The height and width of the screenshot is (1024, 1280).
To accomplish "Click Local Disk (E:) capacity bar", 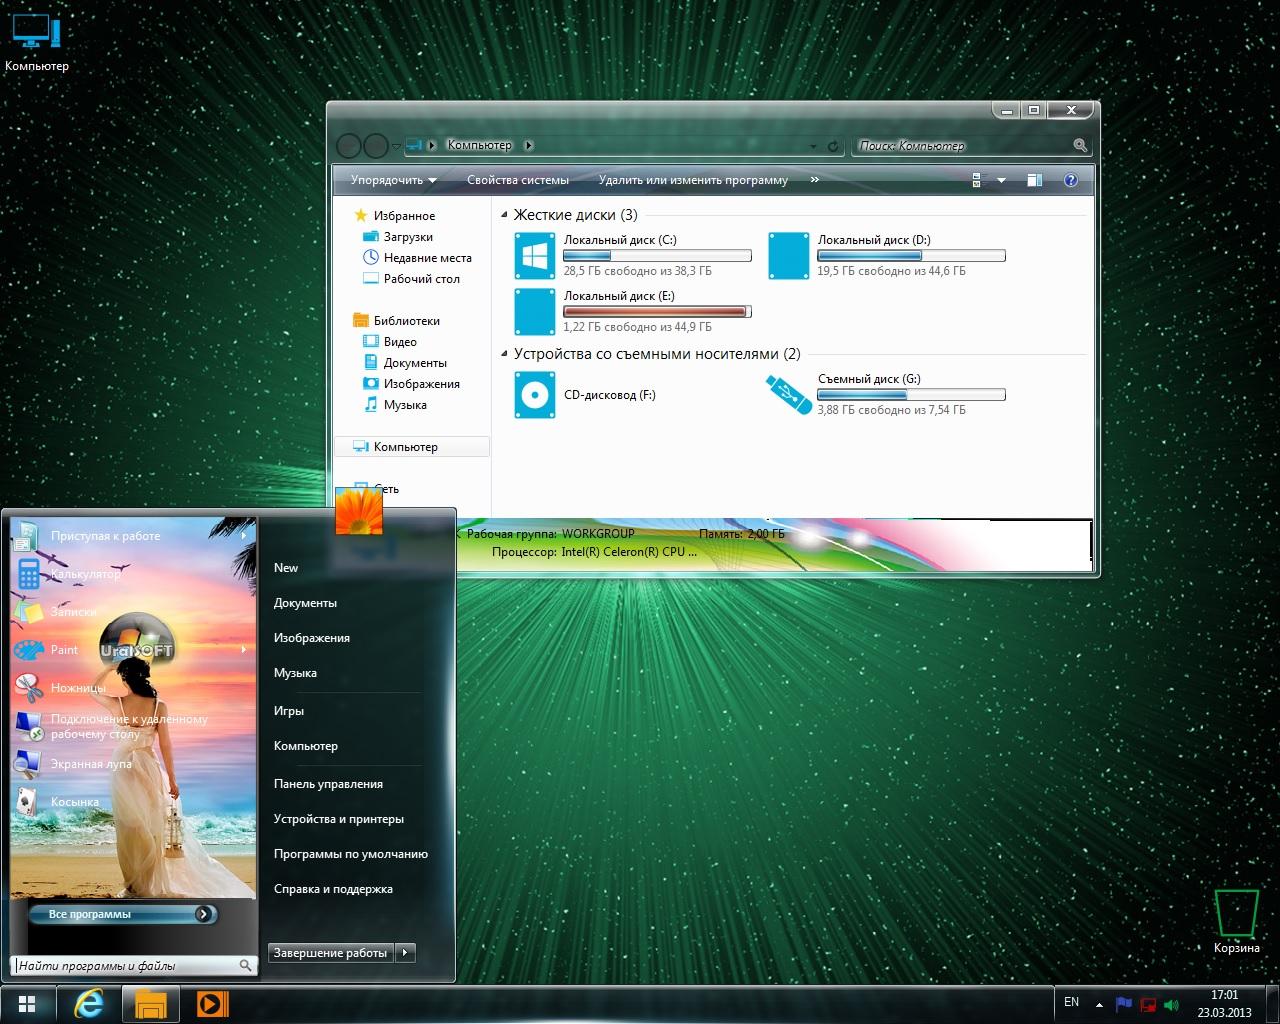I will 657,312.
